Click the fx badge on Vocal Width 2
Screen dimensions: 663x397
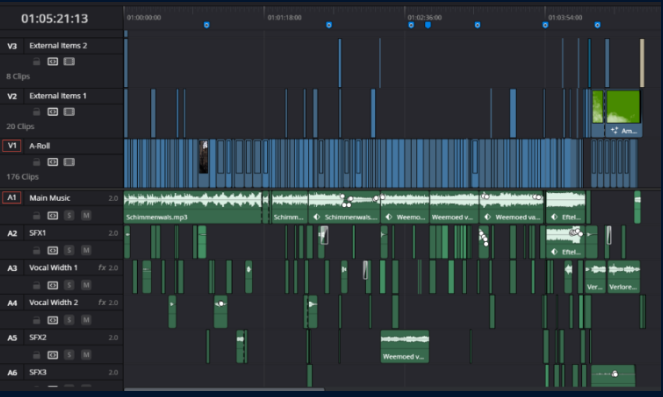click(101, 302)
